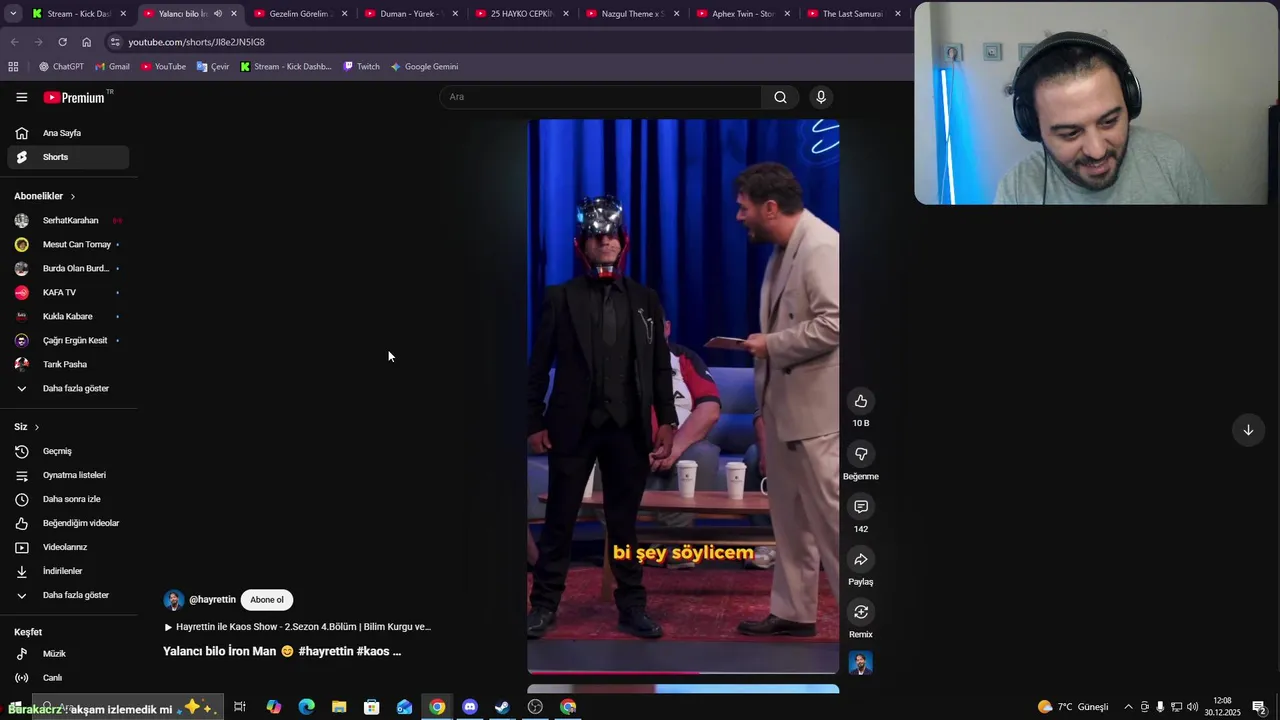The image size is (1280, 720).
Task: Open Google Gemini bookmark
Action: (x=424, y=67)
